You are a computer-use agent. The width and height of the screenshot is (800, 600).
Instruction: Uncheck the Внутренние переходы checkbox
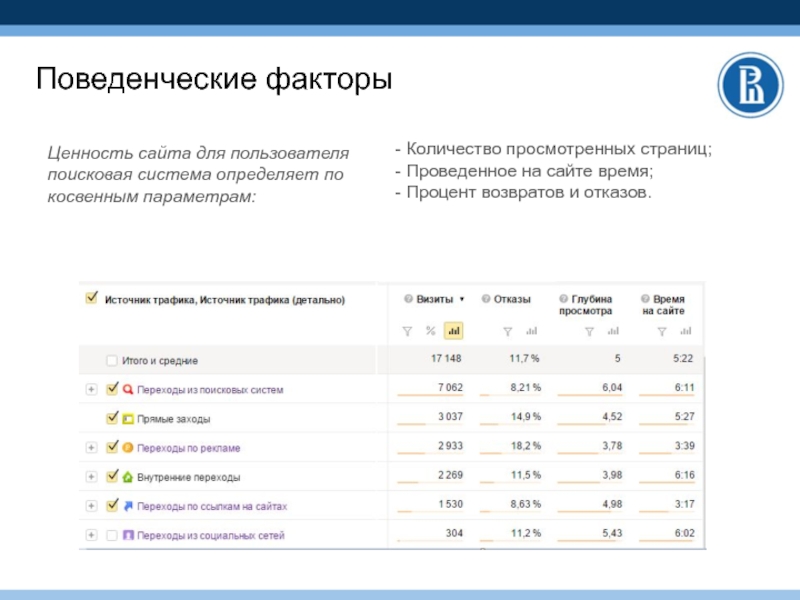[112, 476]
